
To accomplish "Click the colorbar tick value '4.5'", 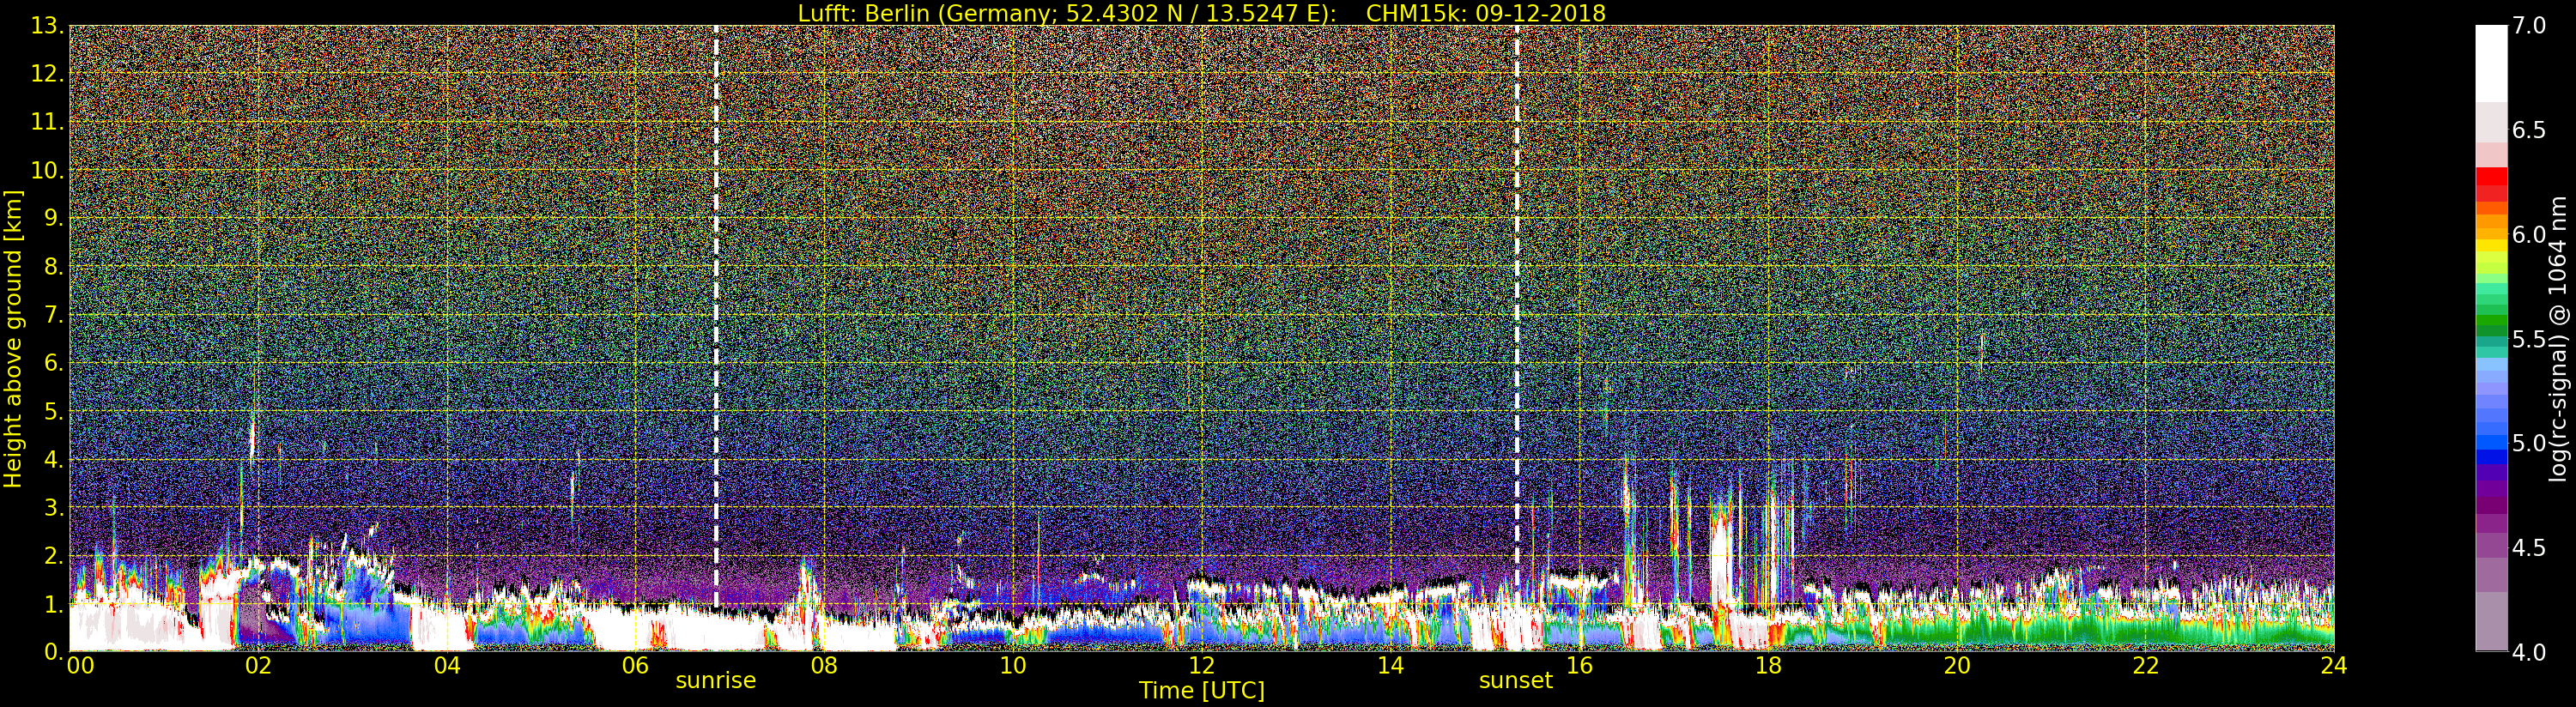I will pyautogui.click(x=2530, y=548).
